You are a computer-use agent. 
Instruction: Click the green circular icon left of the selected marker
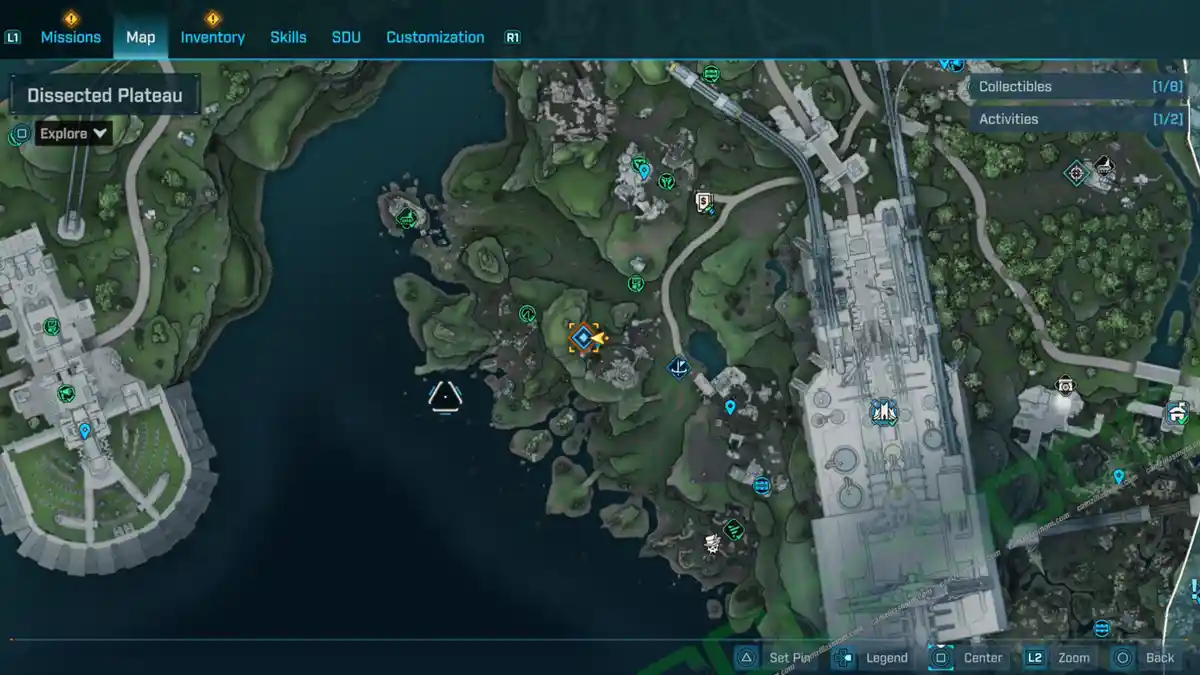(x=528, y=315)
